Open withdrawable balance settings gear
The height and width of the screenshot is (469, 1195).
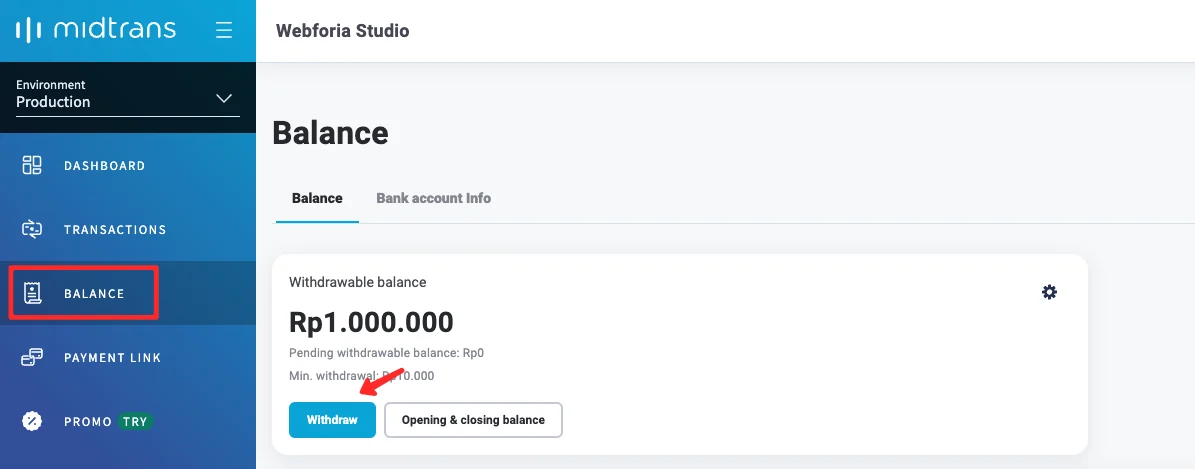click(x=1049, y=292)
